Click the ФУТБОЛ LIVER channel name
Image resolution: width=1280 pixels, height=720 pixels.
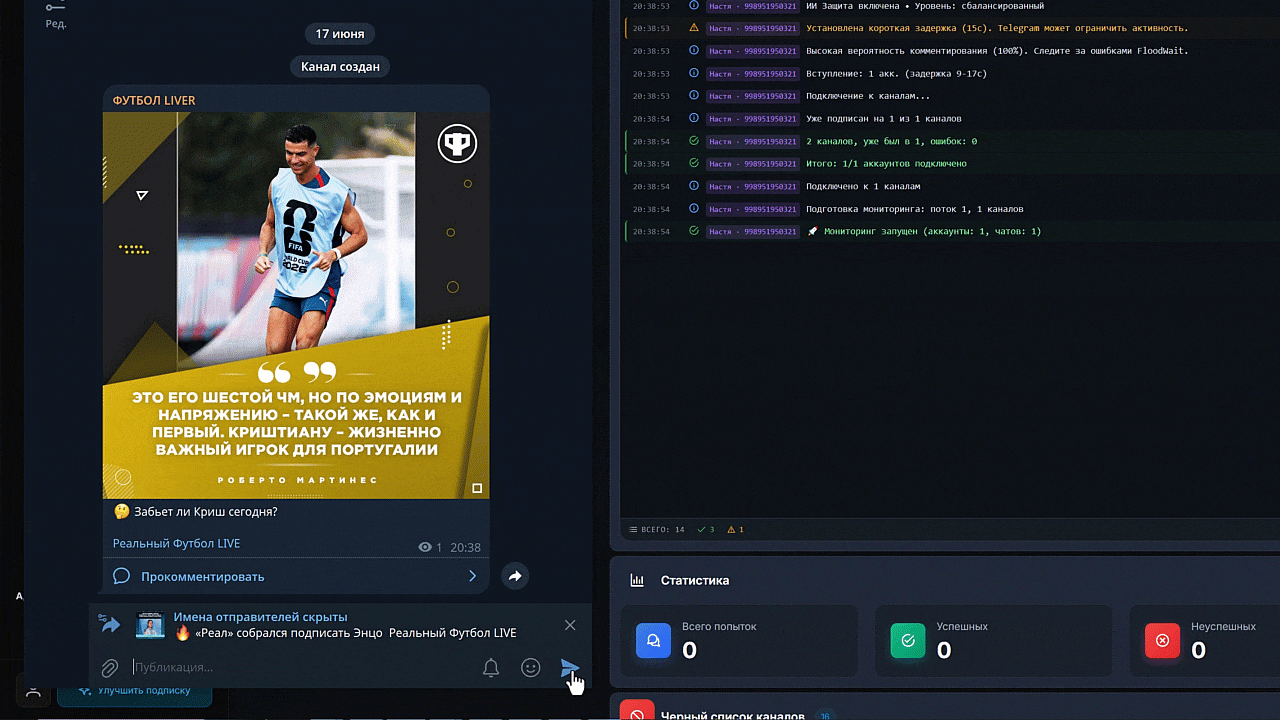tap(154, 101)
